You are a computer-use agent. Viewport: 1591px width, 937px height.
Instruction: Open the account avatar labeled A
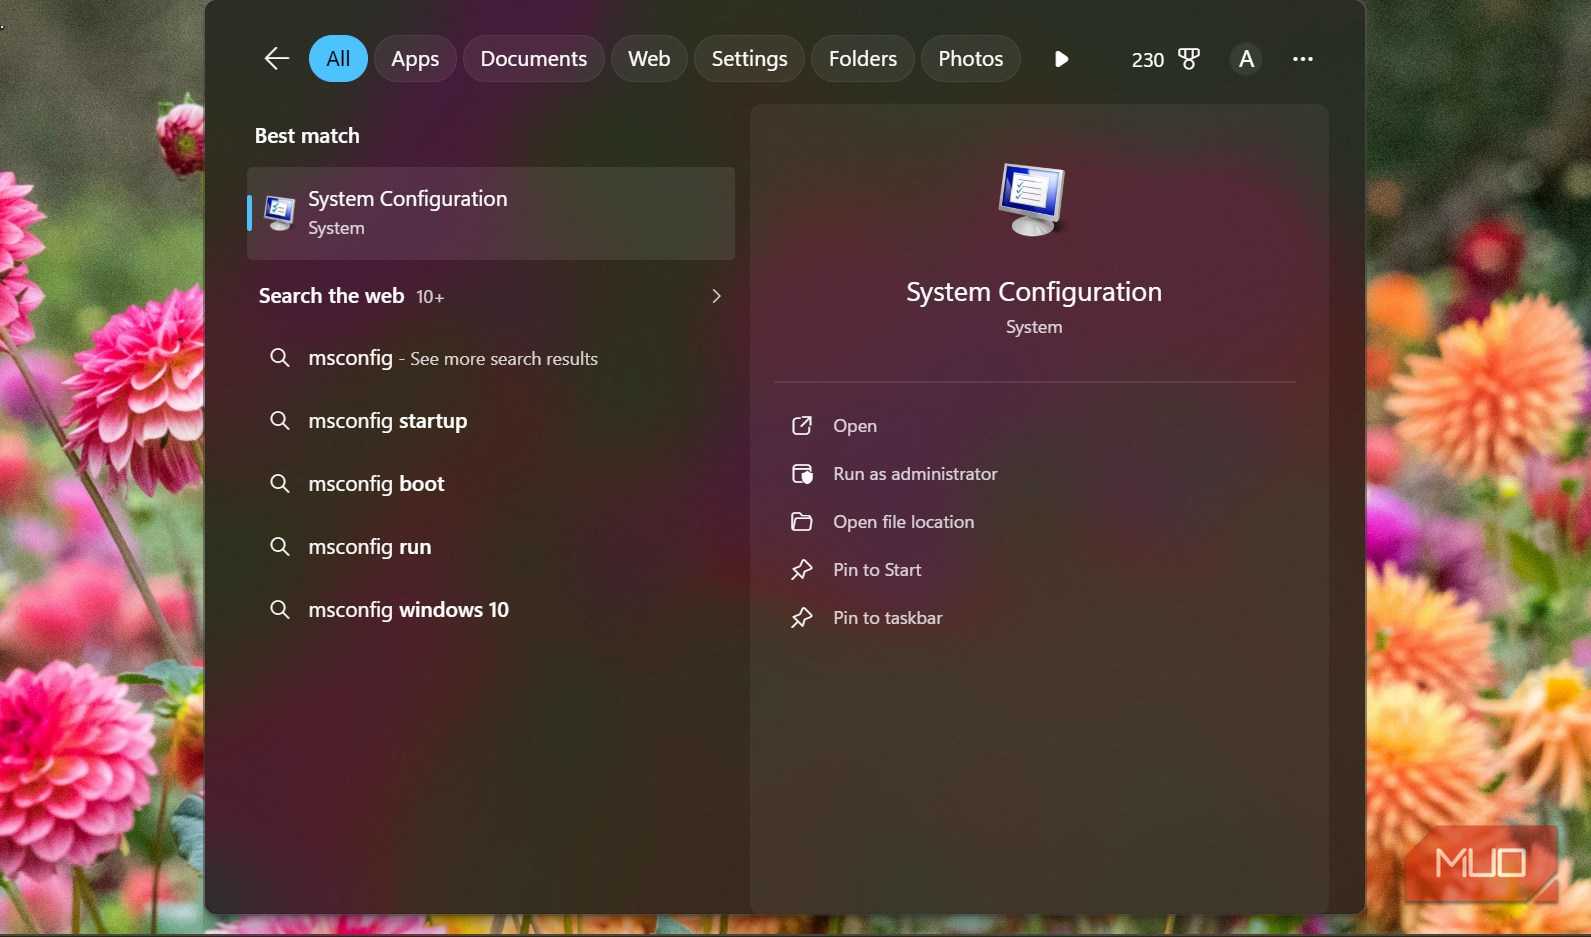pyautogui.click(x=1246, y=59)
